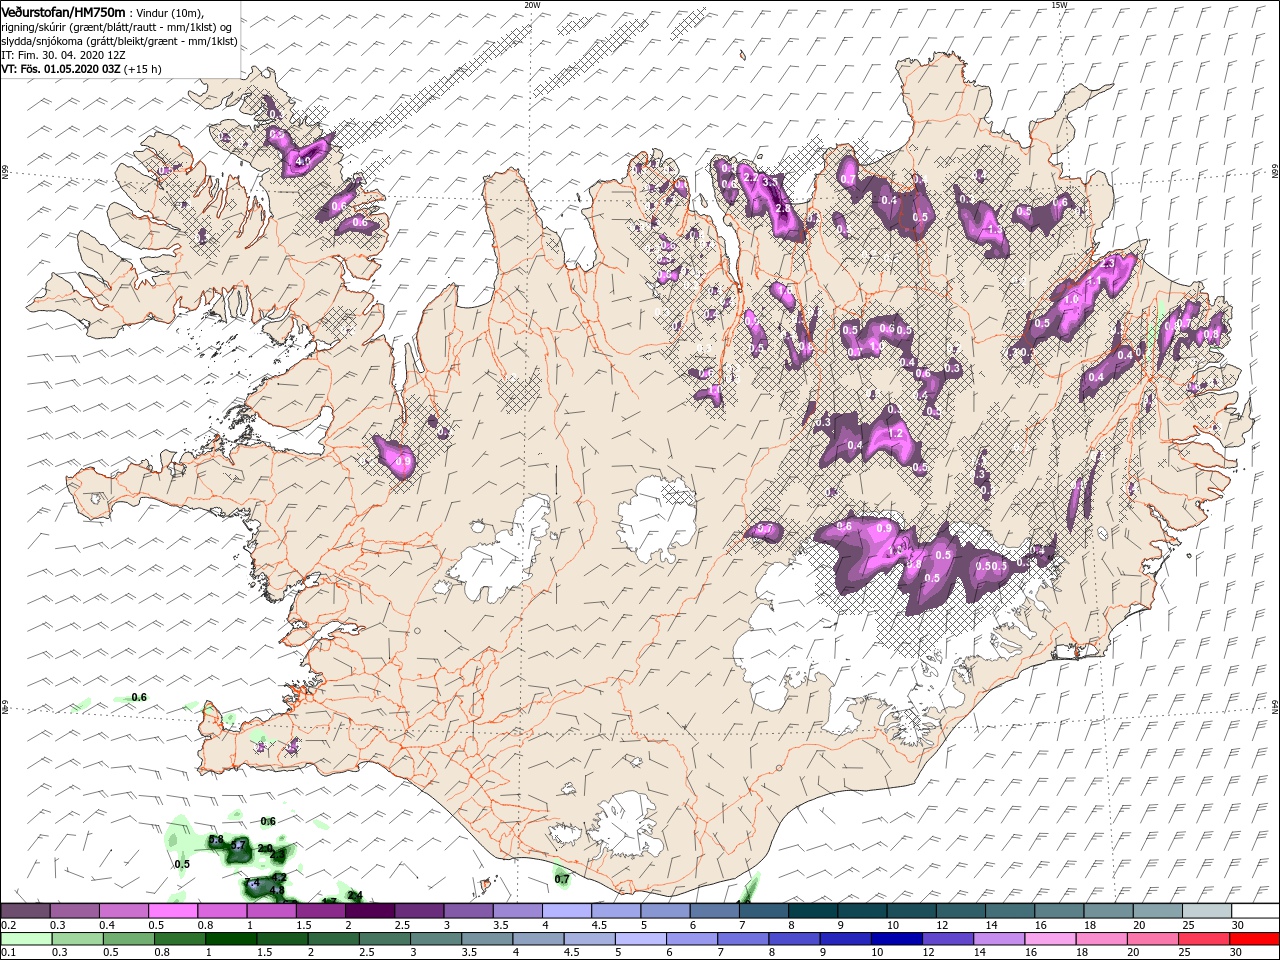
Task: Click the dark teal snow swatch between 8 and 9
Action: [812, 911]
